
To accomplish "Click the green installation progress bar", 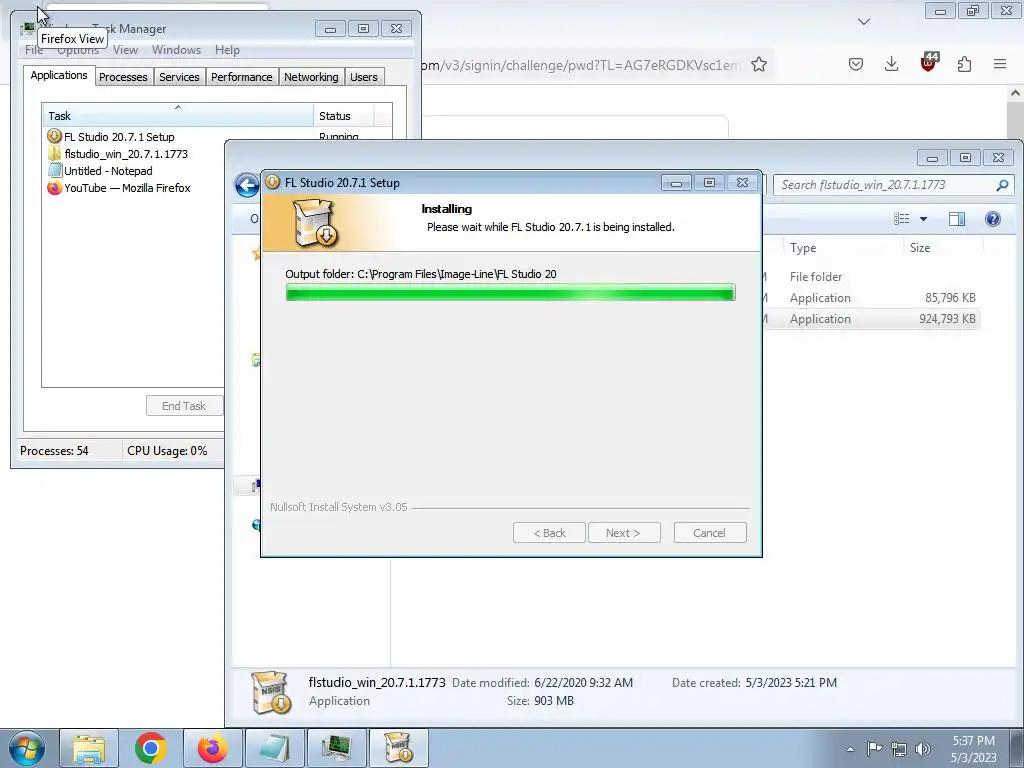I will tap(511, 292).
